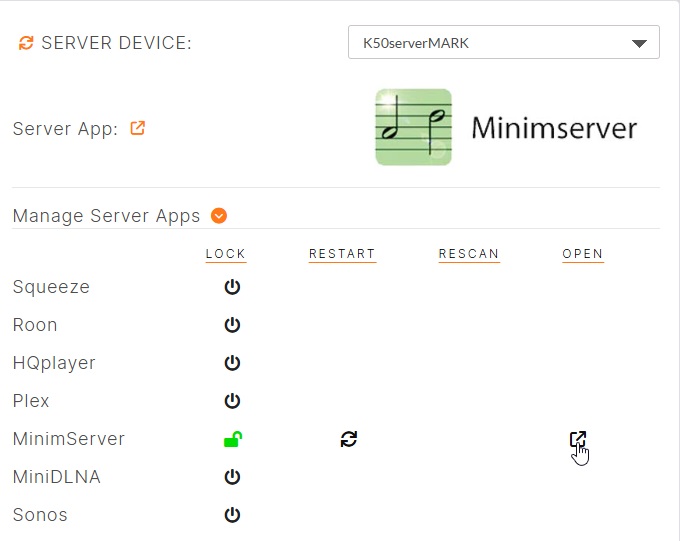Click the Minimserver logo image
Viewport: 680px width, 541px height.
(413, 128)
